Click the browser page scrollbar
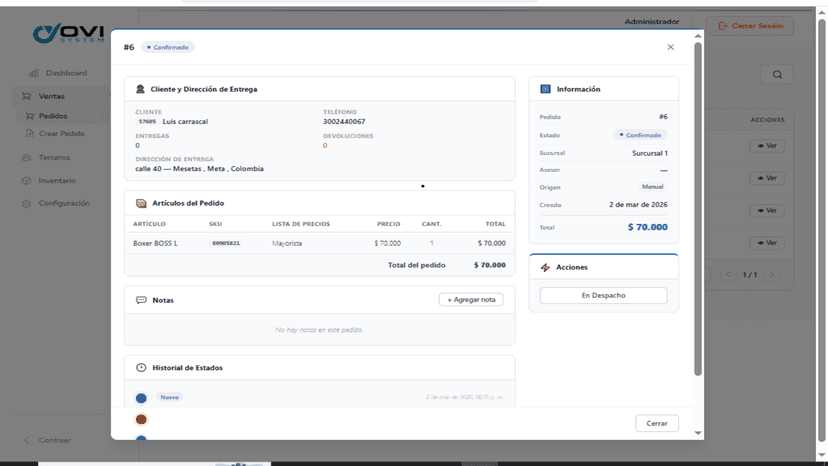The width and height of the screenshot is (828, 466). tap(822, 230)
